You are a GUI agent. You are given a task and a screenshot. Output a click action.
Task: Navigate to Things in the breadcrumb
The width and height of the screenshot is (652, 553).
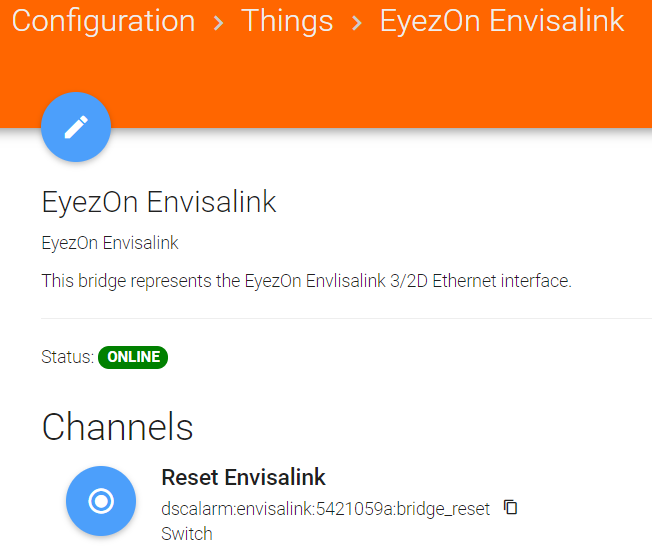288,21
